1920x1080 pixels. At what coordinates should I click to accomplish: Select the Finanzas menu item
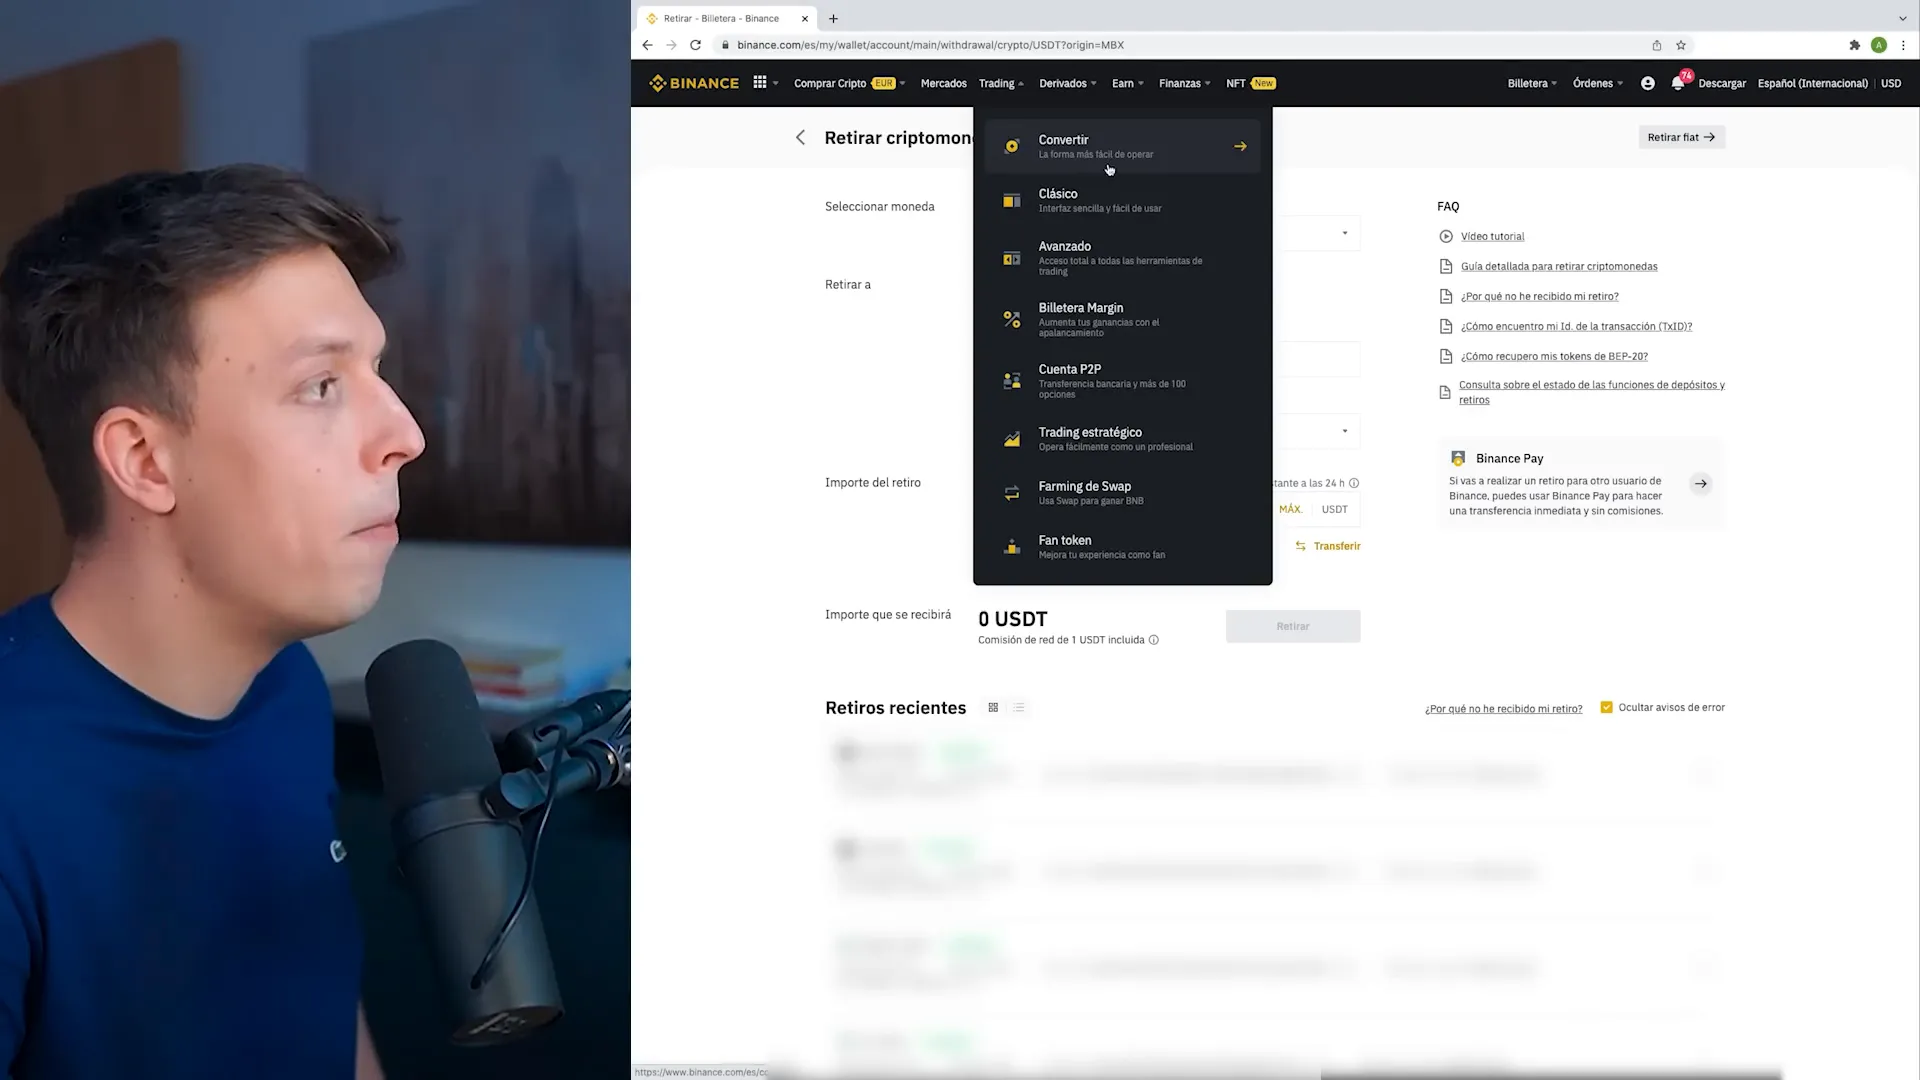pyautogui.click(x=1180, y=83)
